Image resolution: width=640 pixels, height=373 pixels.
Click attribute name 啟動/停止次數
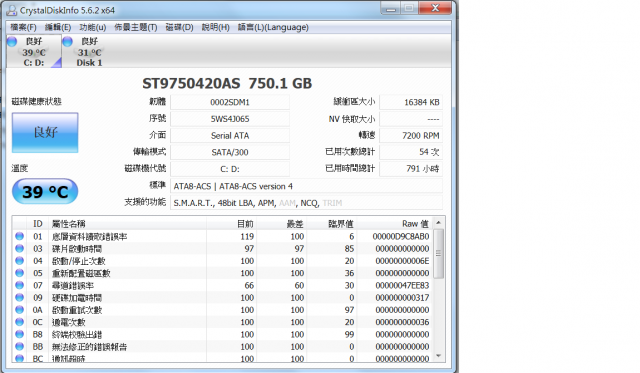pos(78,261)
